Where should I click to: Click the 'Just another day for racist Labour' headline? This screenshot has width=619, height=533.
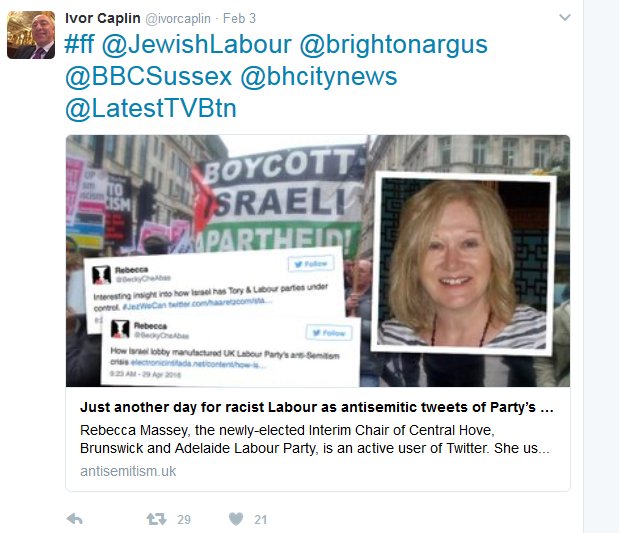[x=317, y=407]
